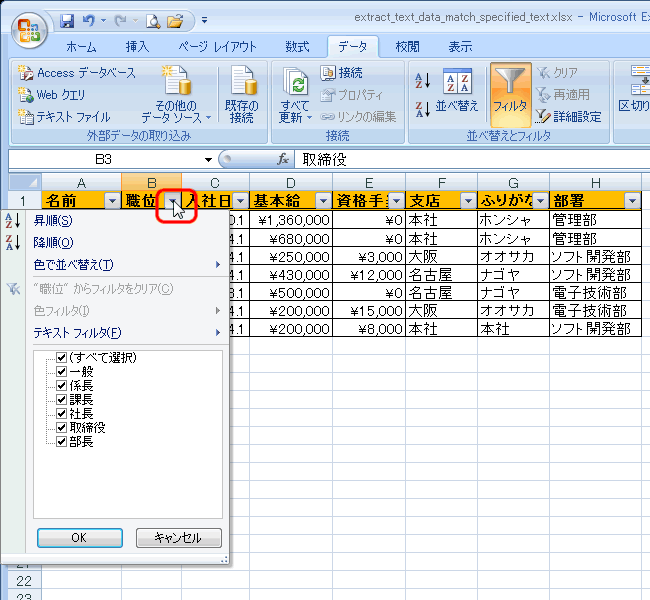Open the 基本給 column filter dropdown
650x600 pixels.
point(323,201)
